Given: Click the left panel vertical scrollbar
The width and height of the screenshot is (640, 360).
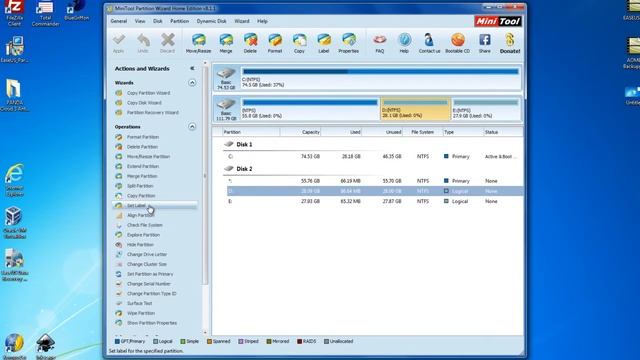Looking at the screenshot, I should [x=205, y=176].
